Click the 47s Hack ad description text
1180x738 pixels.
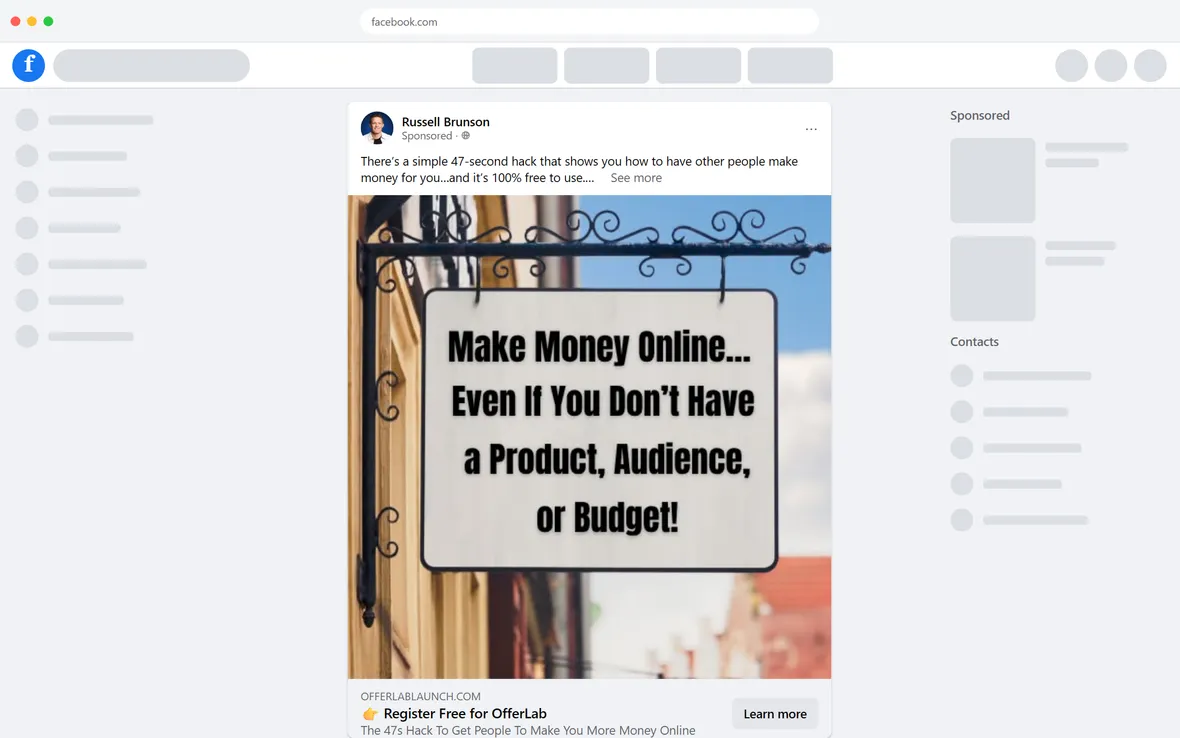(x=528, y=730)
